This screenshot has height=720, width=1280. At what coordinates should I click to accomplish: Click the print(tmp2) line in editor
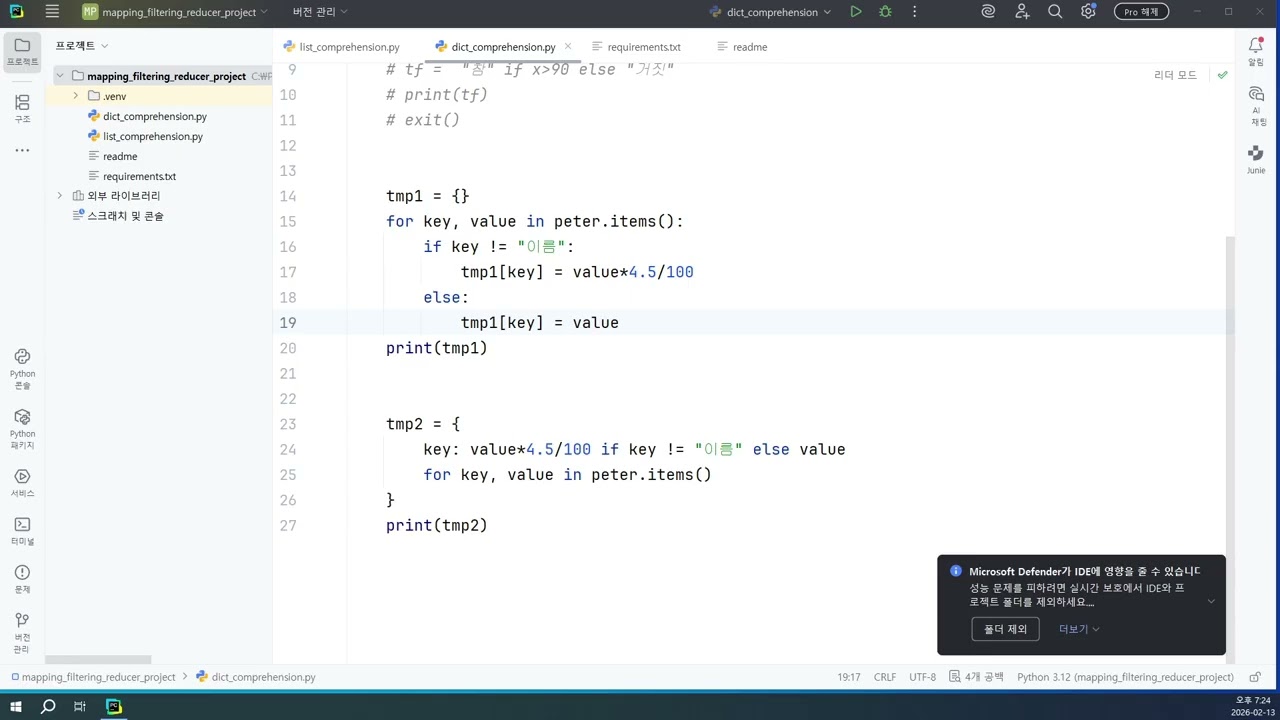pos(437,525)
